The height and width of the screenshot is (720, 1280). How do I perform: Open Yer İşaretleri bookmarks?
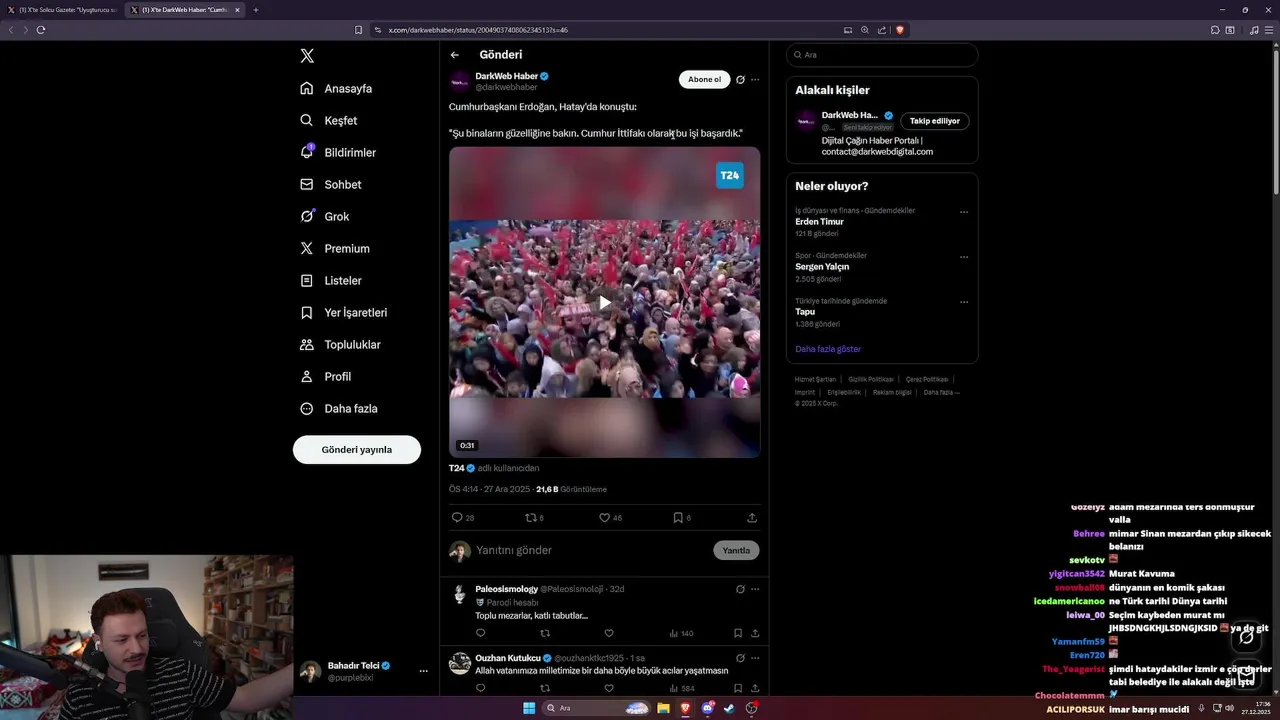tap(344, 312)
